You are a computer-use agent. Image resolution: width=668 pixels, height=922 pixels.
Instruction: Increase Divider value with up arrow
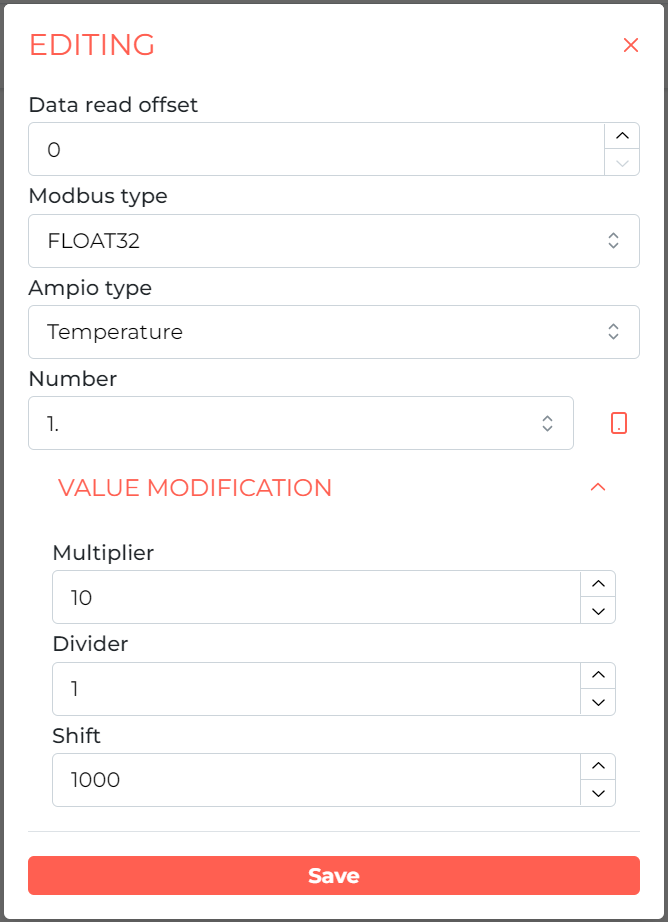[598, 675]
